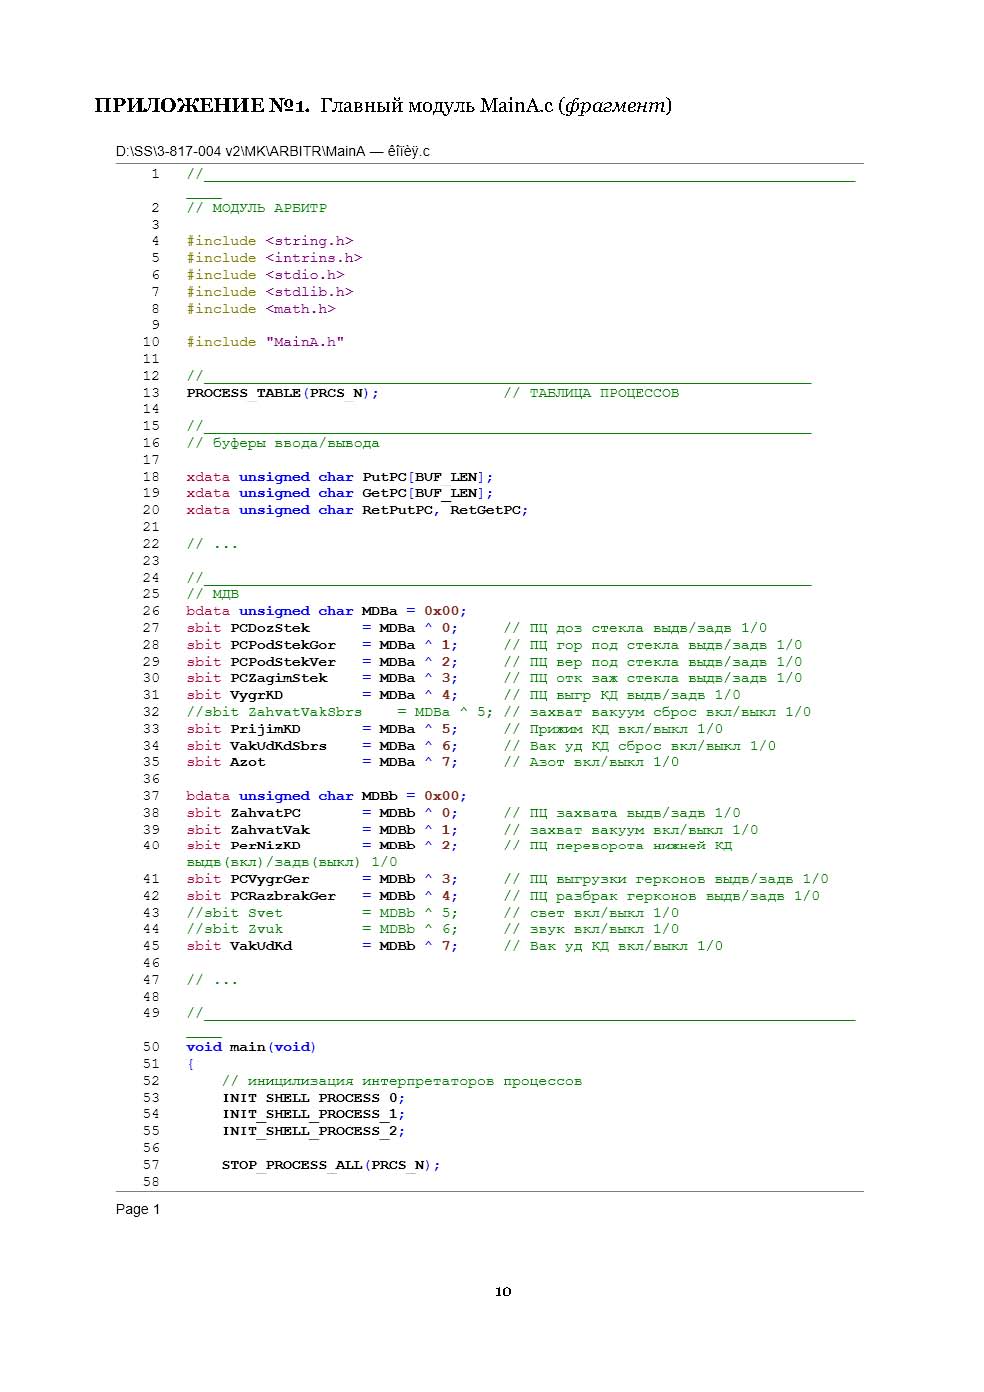The height and width of the screenshot is (1392, 984).
Task: Click the identifier 'ZahvatPC'
Action: tap(265, 813)
